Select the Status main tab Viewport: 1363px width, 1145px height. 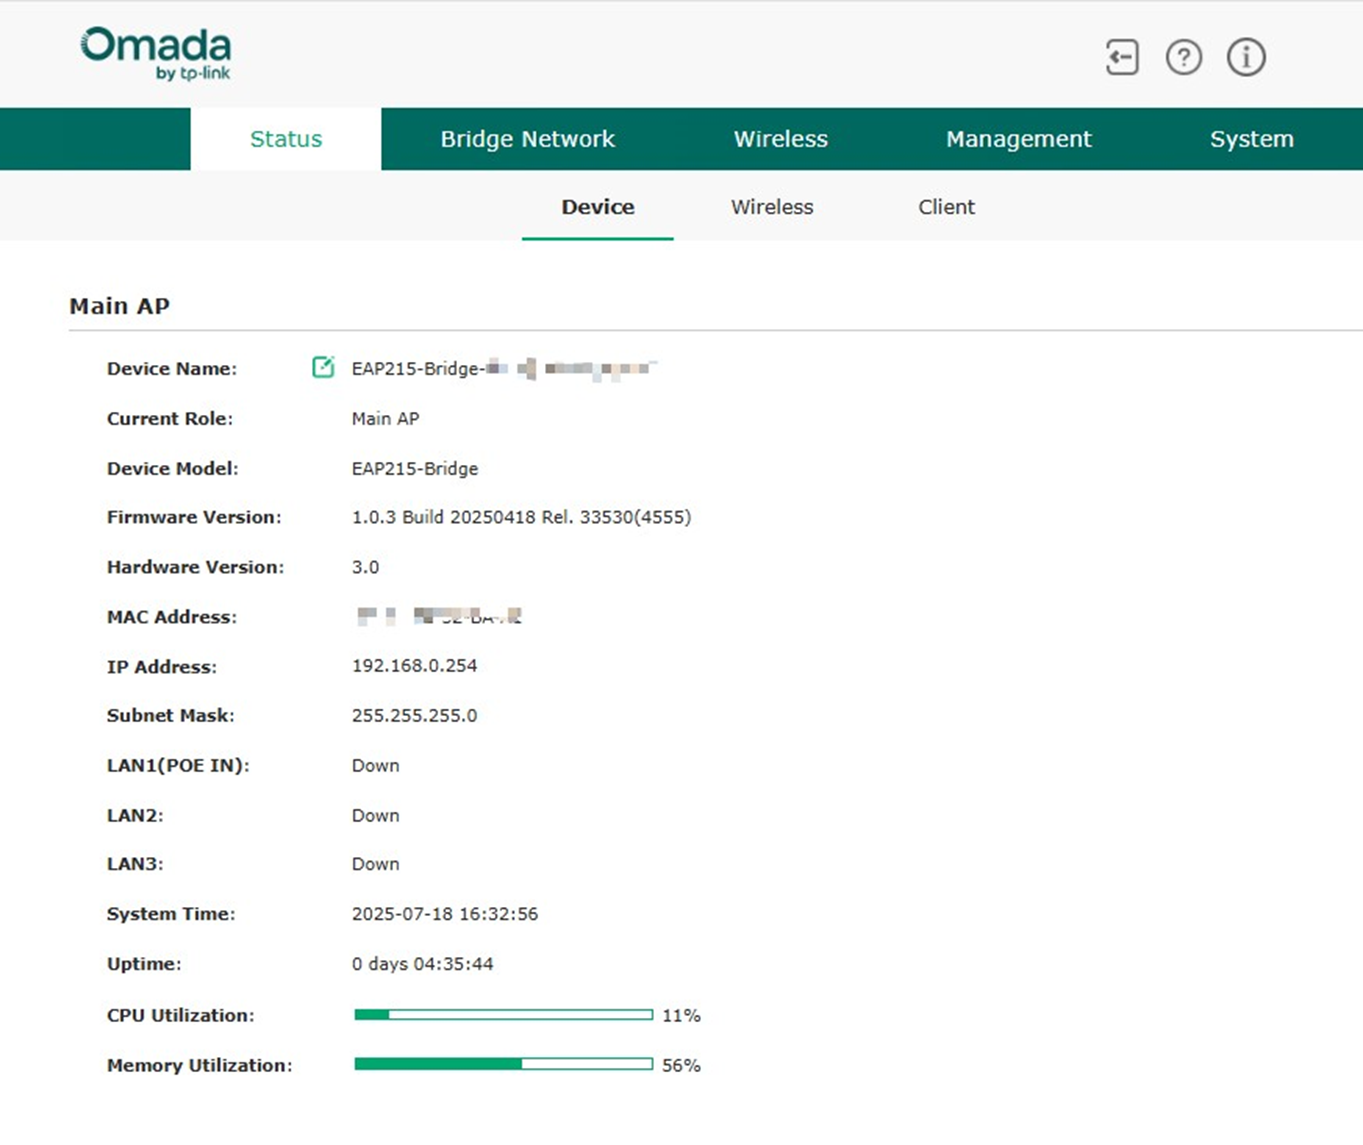click(286, 139)
